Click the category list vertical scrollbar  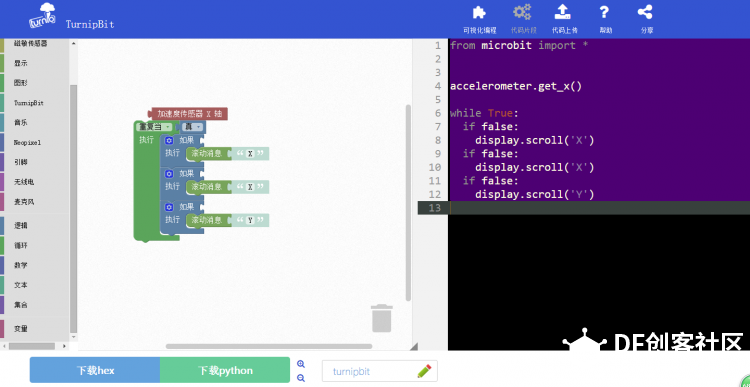pyautogui.click(x=73, y=209)
